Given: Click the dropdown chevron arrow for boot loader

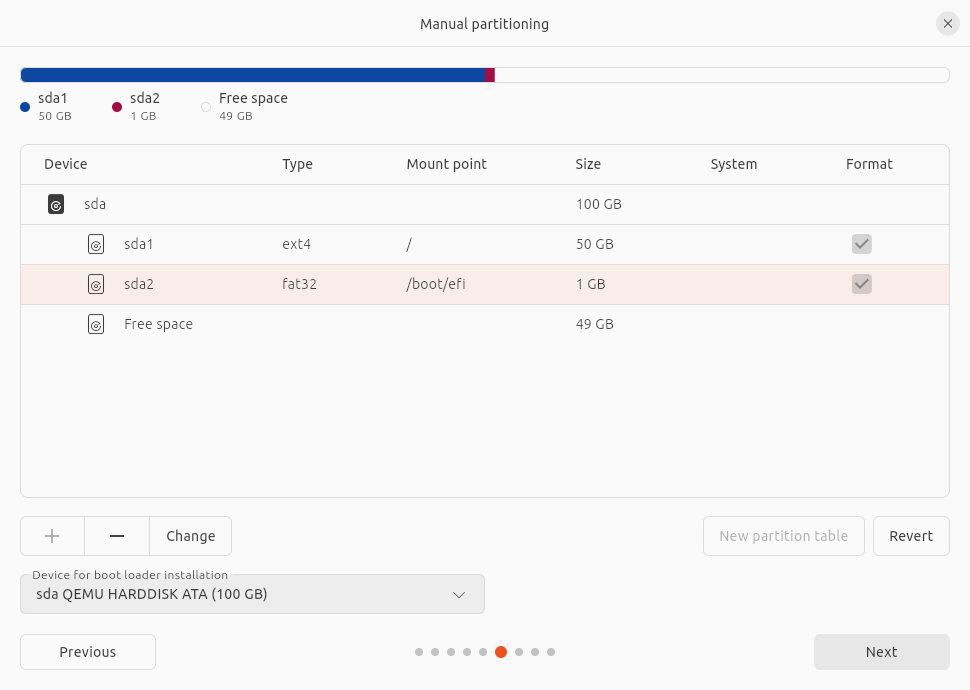Looking at the screenshot, I should (x=458, y=595).
